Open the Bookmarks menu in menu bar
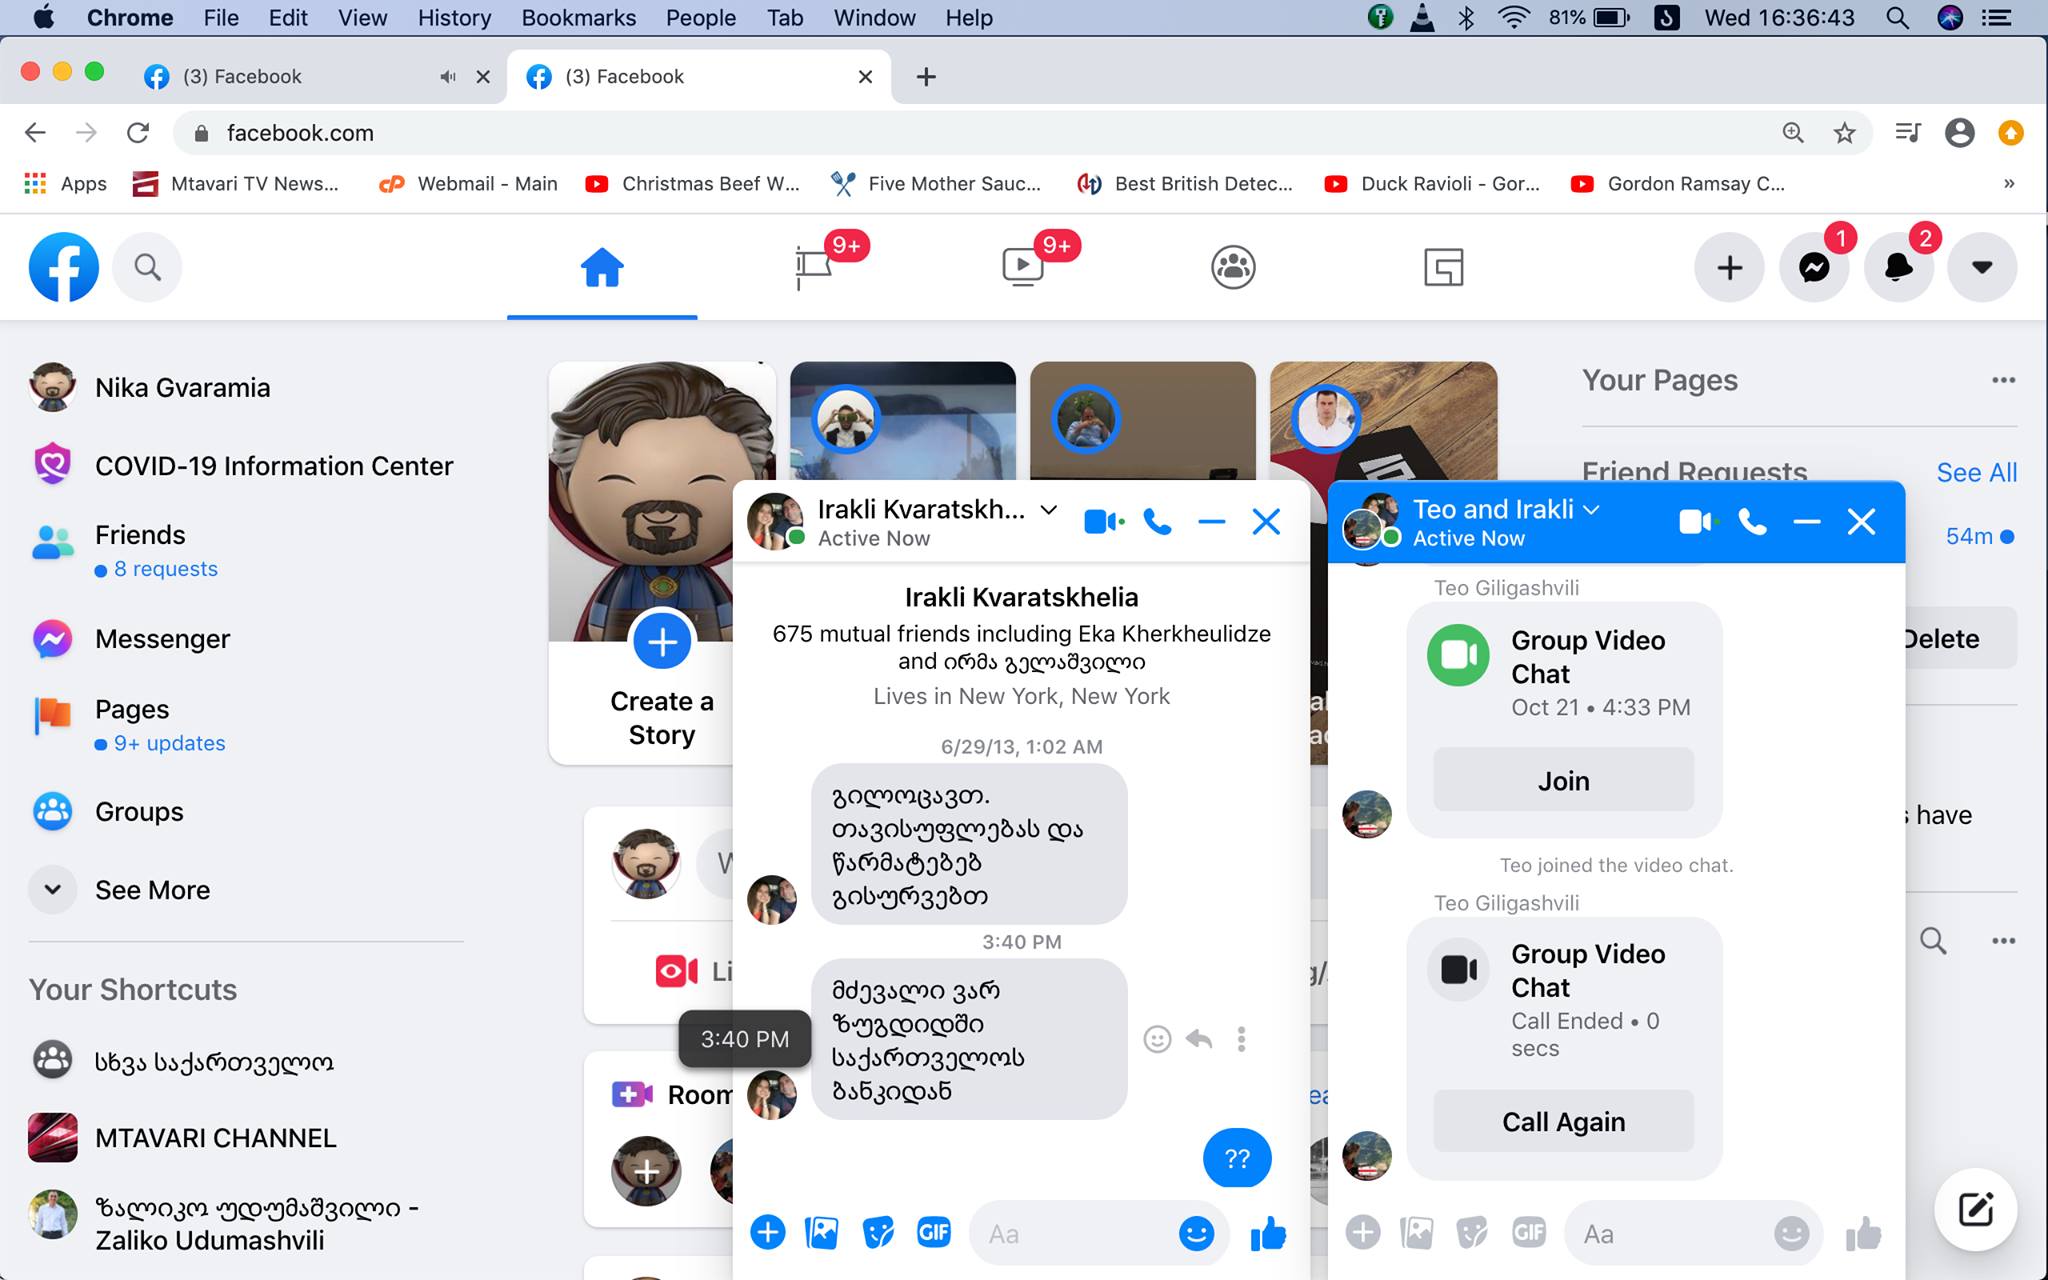This screenshot has width=2048, height=1280. point(578,18)
